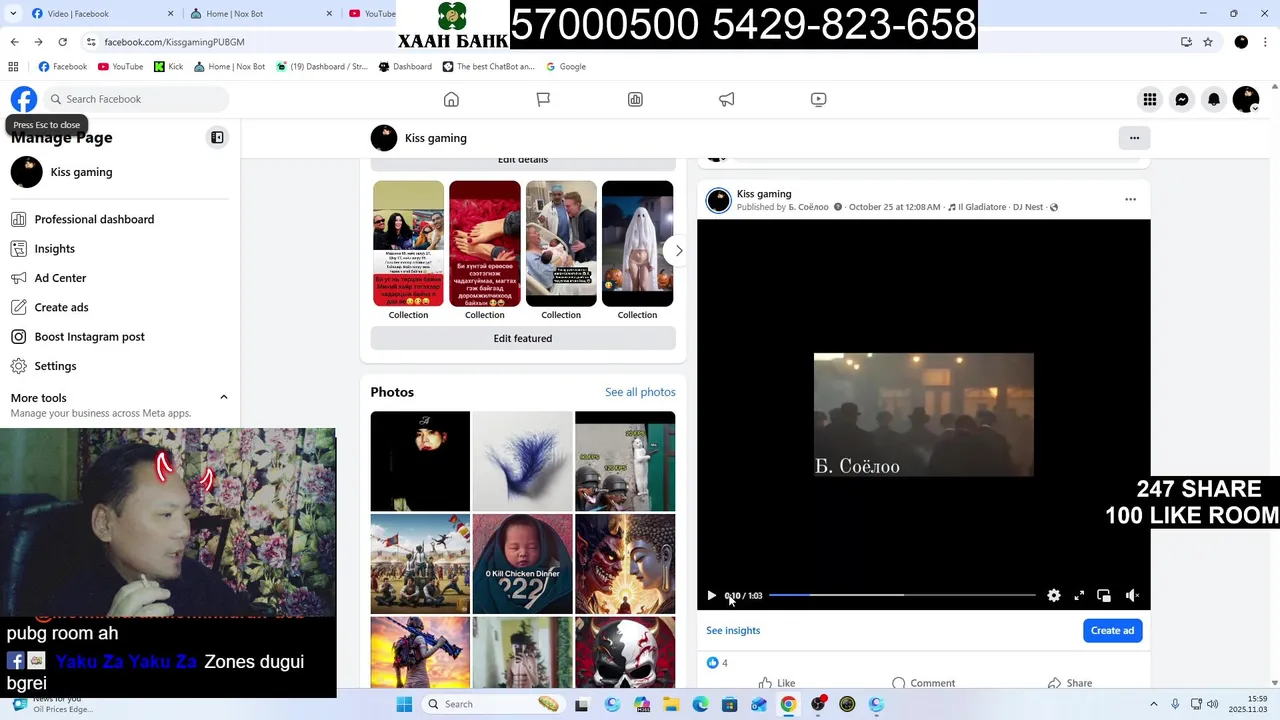Open post options three-dot menu
Viewport: 1280px width, 720px height.
coord(1131,199)
